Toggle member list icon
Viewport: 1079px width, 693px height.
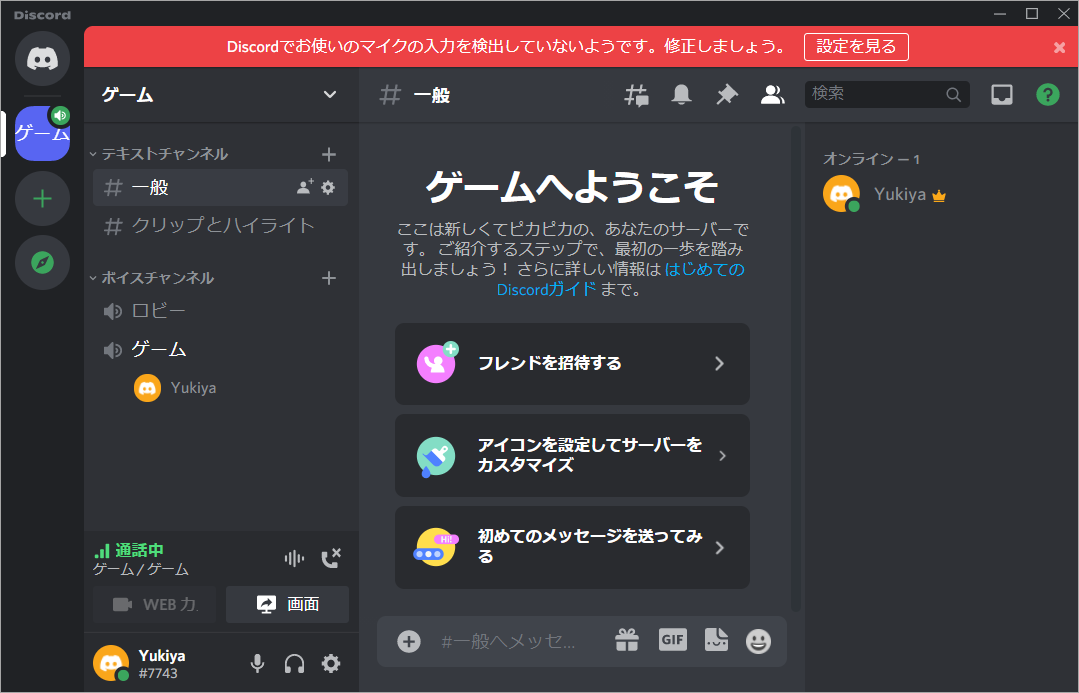[x=772, y=95]
